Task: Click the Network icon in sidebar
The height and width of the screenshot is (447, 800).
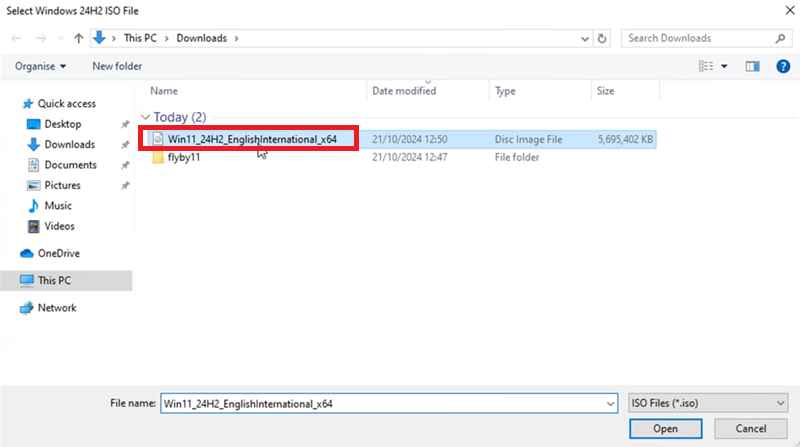Action: [26, 308]
